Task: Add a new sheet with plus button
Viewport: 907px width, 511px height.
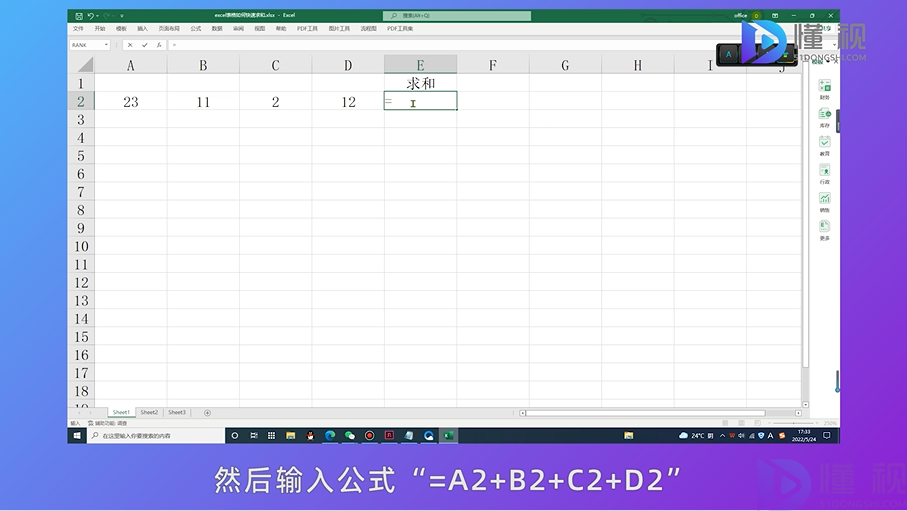Action: 207,413
